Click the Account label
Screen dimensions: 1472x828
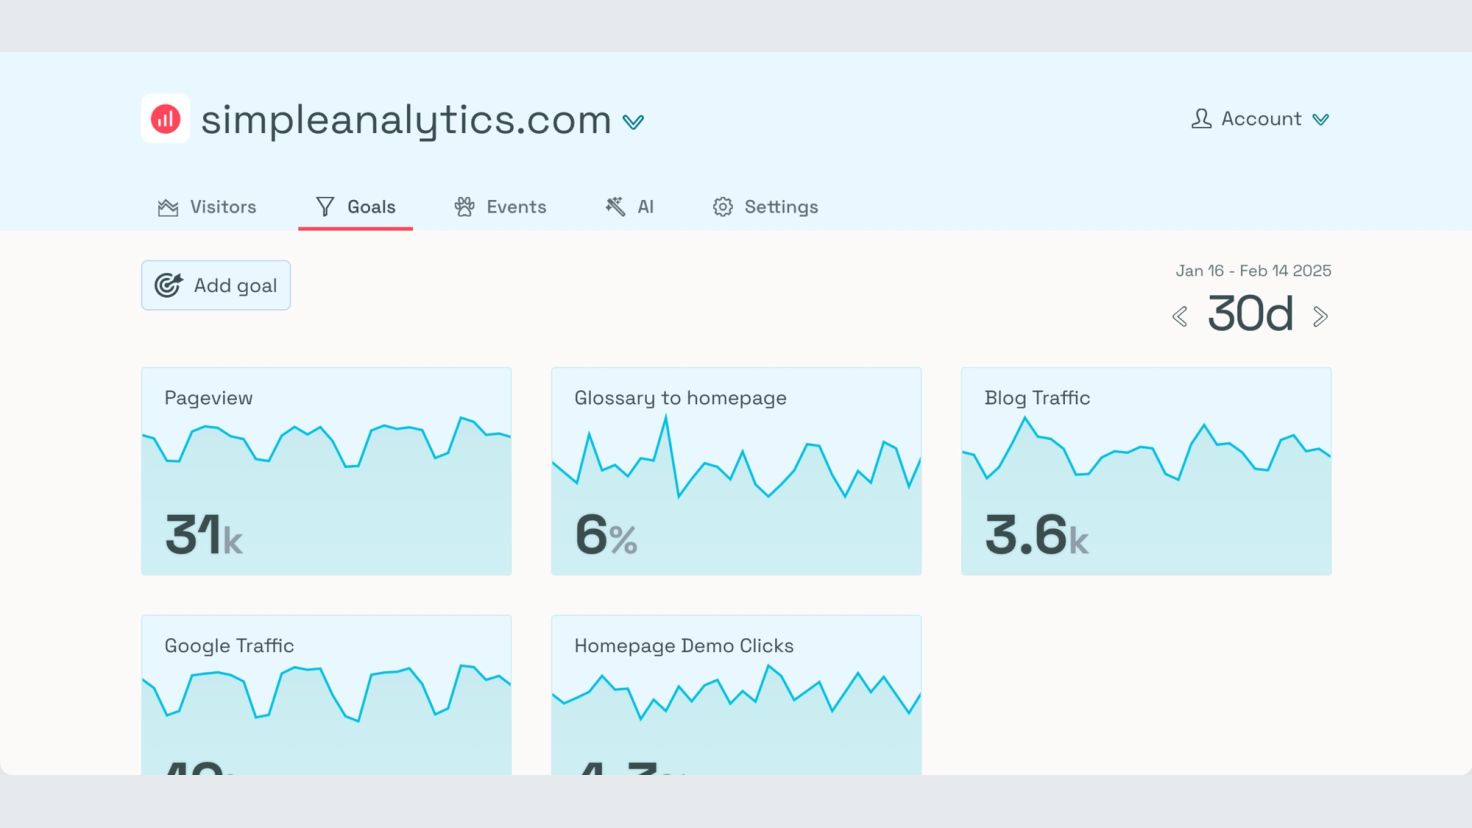click(1261, 119)
